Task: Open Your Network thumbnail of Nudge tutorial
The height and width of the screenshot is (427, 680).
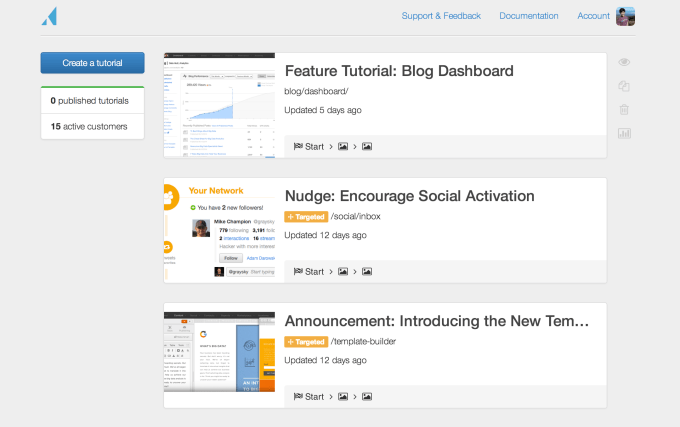Action: tap(219, 231)
